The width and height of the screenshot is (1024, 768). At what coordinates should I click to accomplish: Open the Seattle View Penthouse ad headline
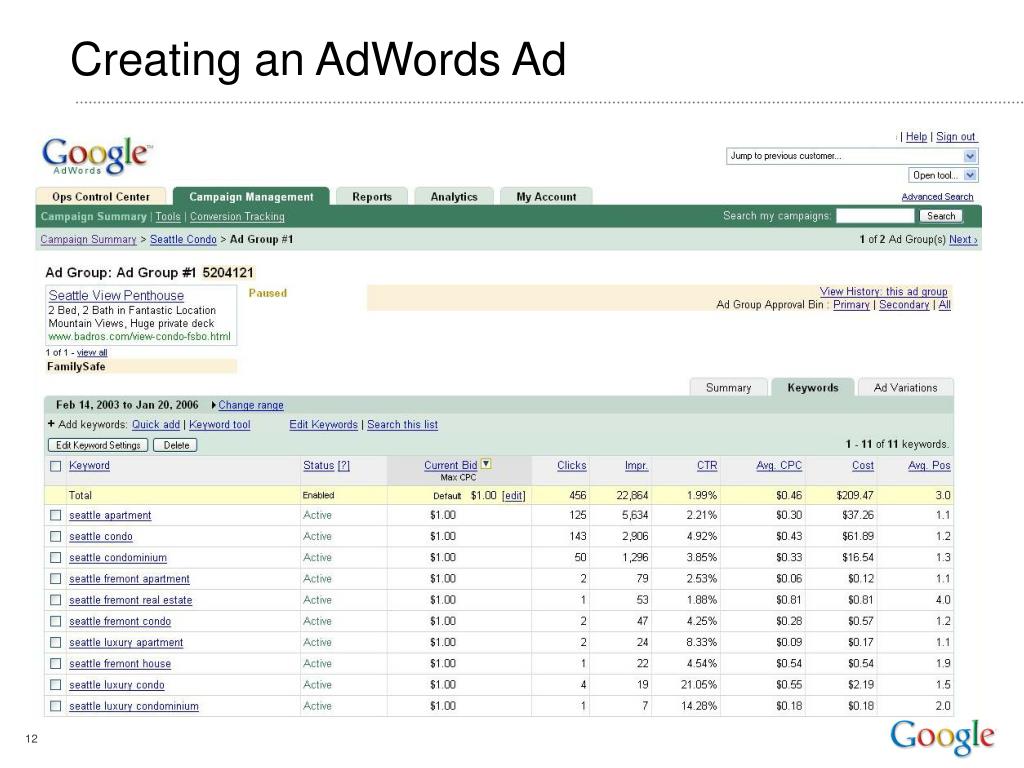(116, 295)
